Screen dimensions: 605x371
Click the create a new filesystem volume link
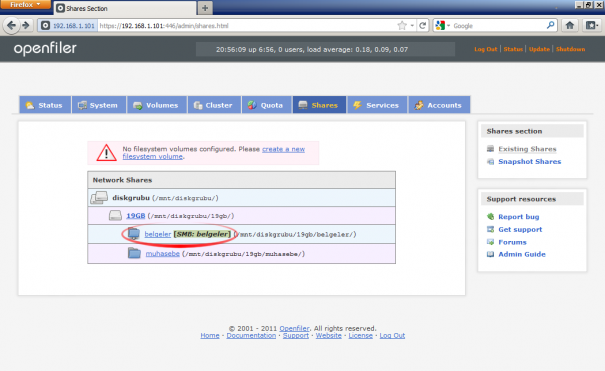pos(214,153)
